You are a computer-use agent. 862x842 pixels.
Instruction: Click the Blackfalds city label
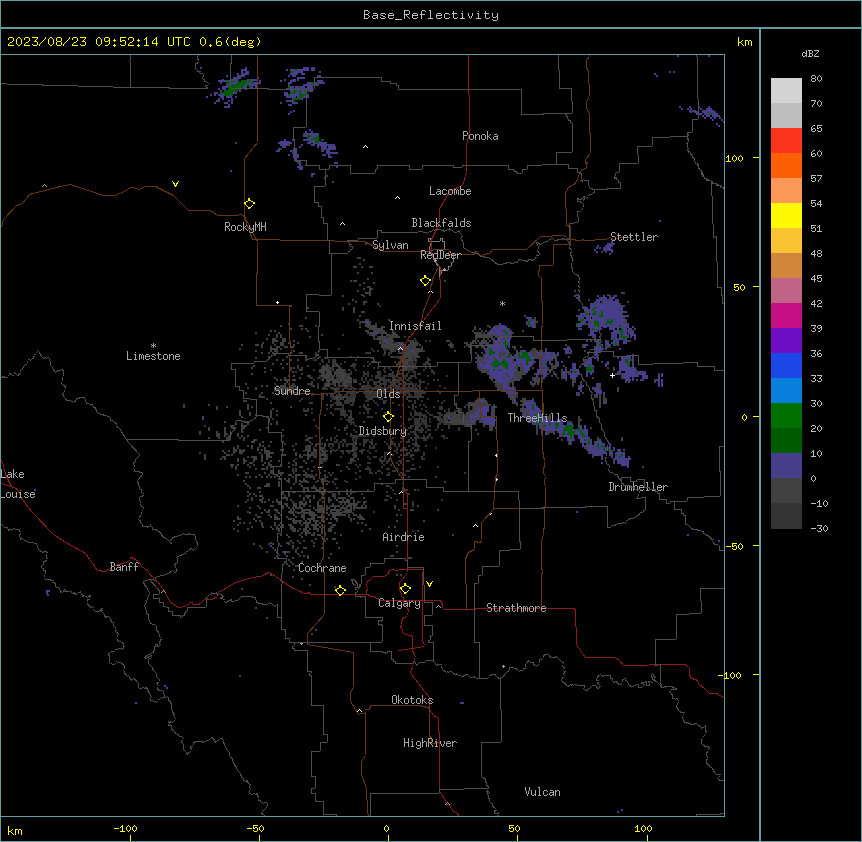click(x=441, y=223)
